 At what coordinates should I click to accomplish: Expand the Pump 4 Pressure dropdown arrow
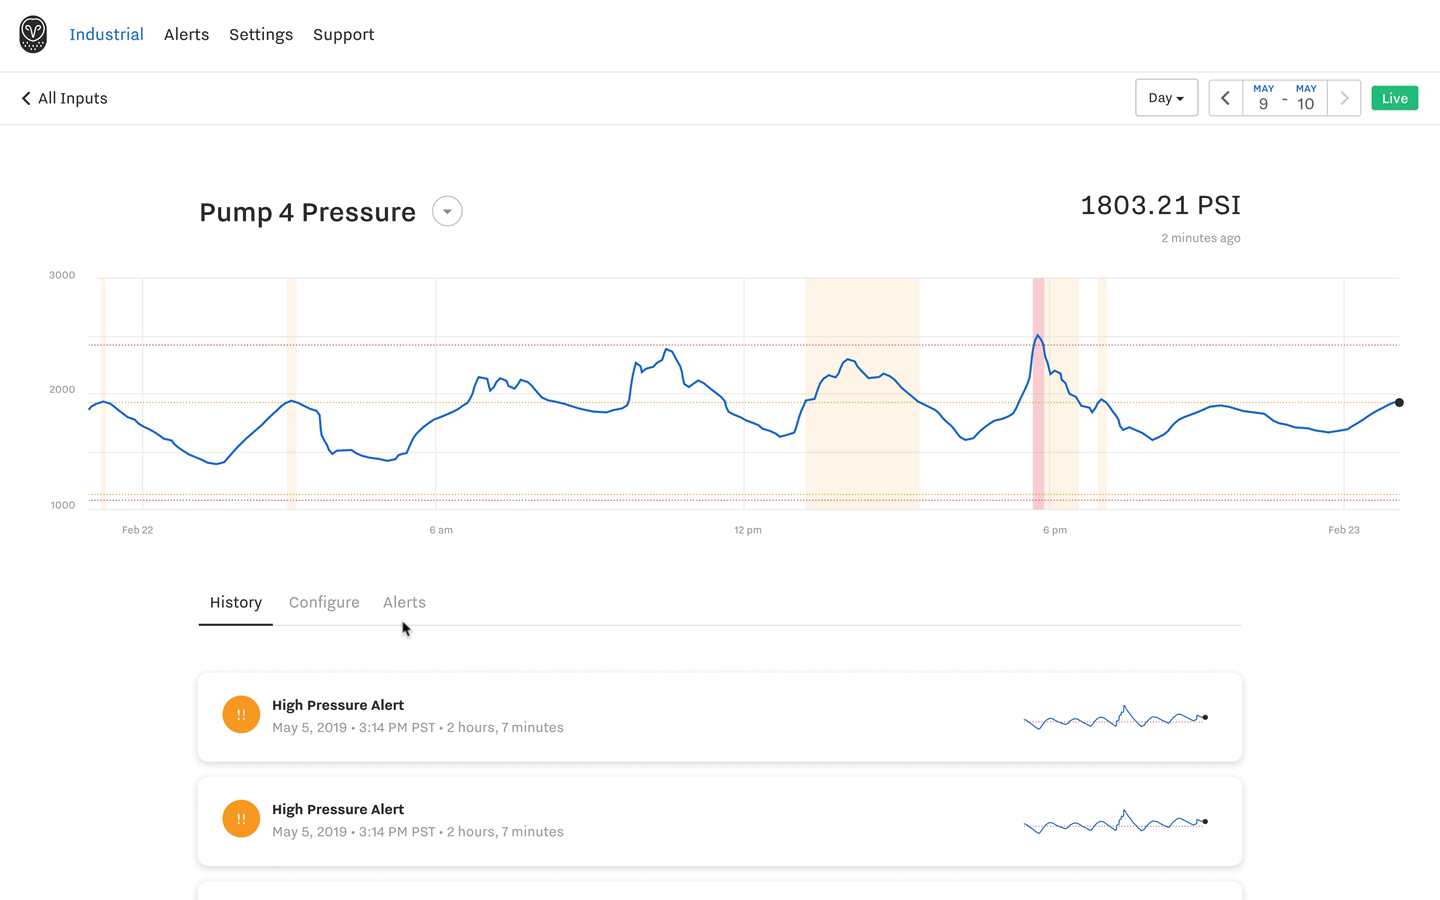pos(447,211)
